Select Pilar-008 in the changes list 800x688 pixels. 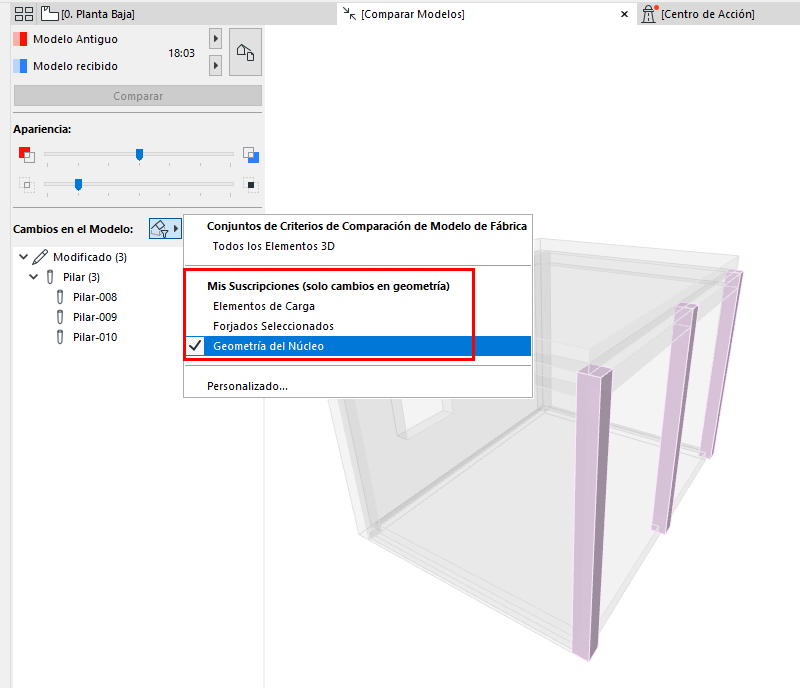pyautogui.click(x=95, y=297)
